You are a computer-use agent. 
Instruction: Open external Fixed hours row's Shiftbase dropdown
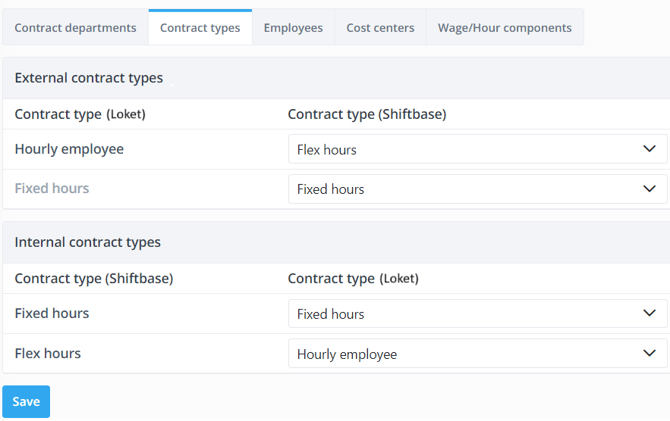click(x=476, y=189)
